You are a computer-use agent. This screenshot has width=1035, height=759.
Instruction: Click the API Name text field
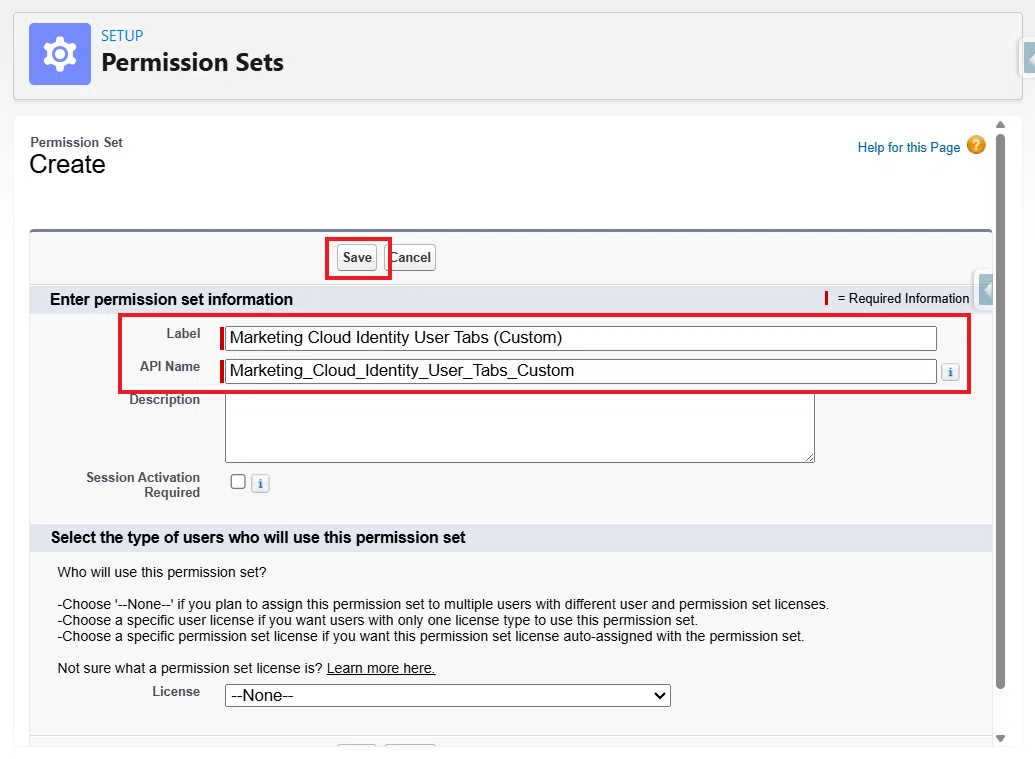(581, 371)
